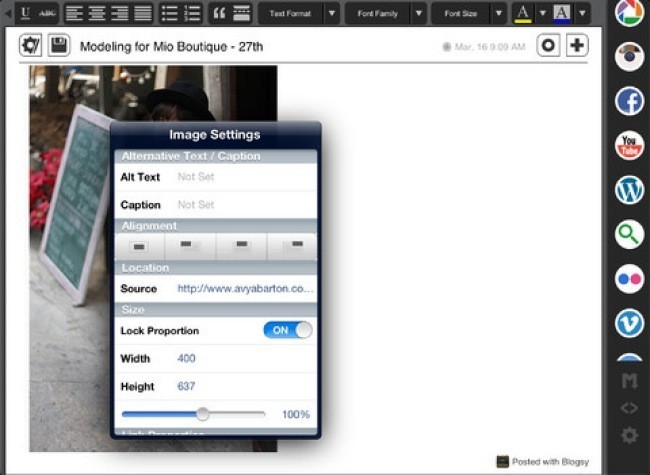650x475 pixels.
Task: Apply blue text background color
Action: 562,13
